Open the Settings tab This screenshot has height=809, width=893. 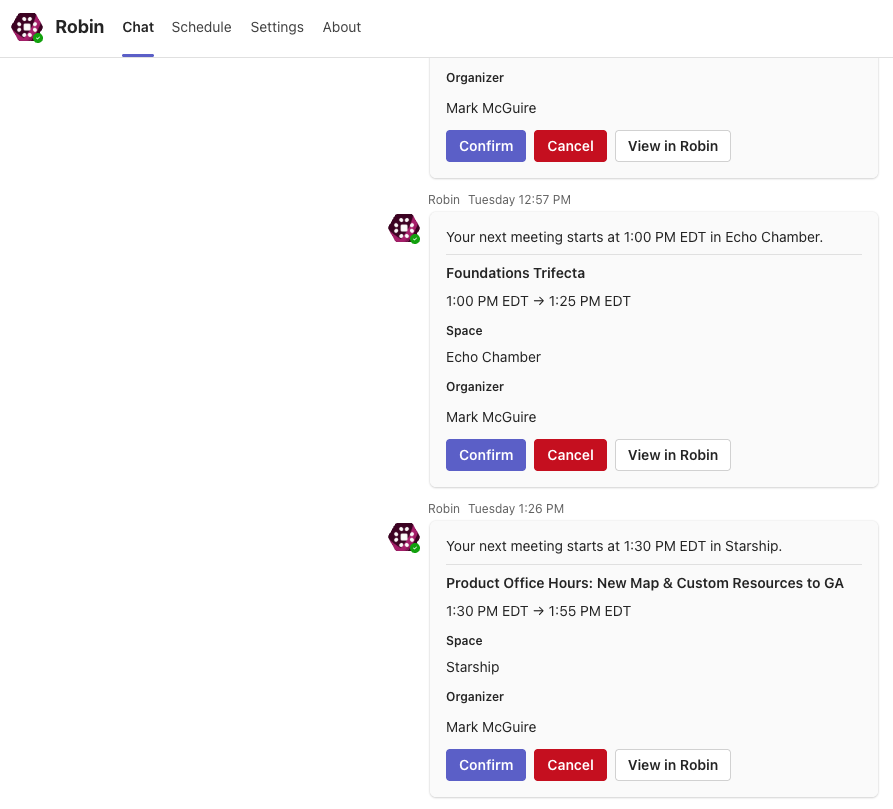[x=277, y=27]
